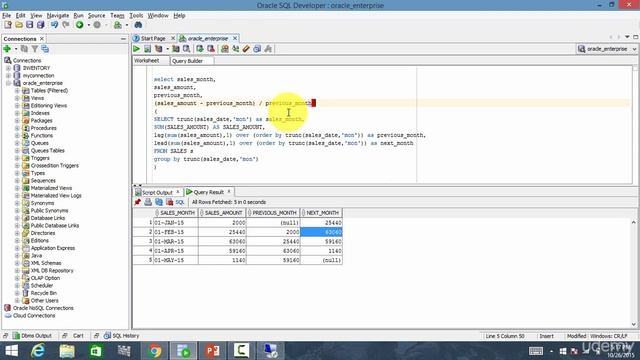The height and width of the screenshot is (360, 640).
Task: Click the Redo arrow icon
Action: tap(66, 25)
